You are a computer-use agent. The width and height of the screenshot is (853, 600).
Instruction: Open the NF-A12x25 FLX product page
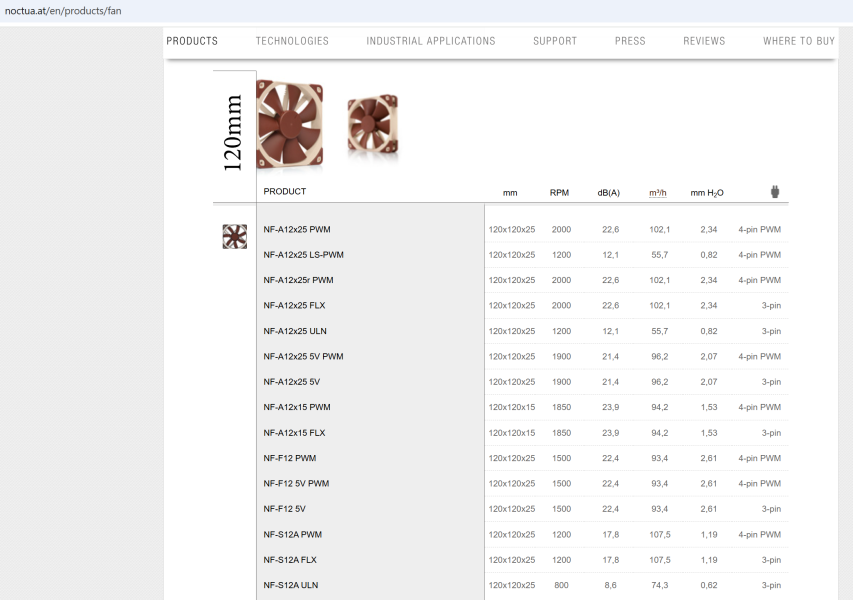pyautogui.click(x=294, y=306)
